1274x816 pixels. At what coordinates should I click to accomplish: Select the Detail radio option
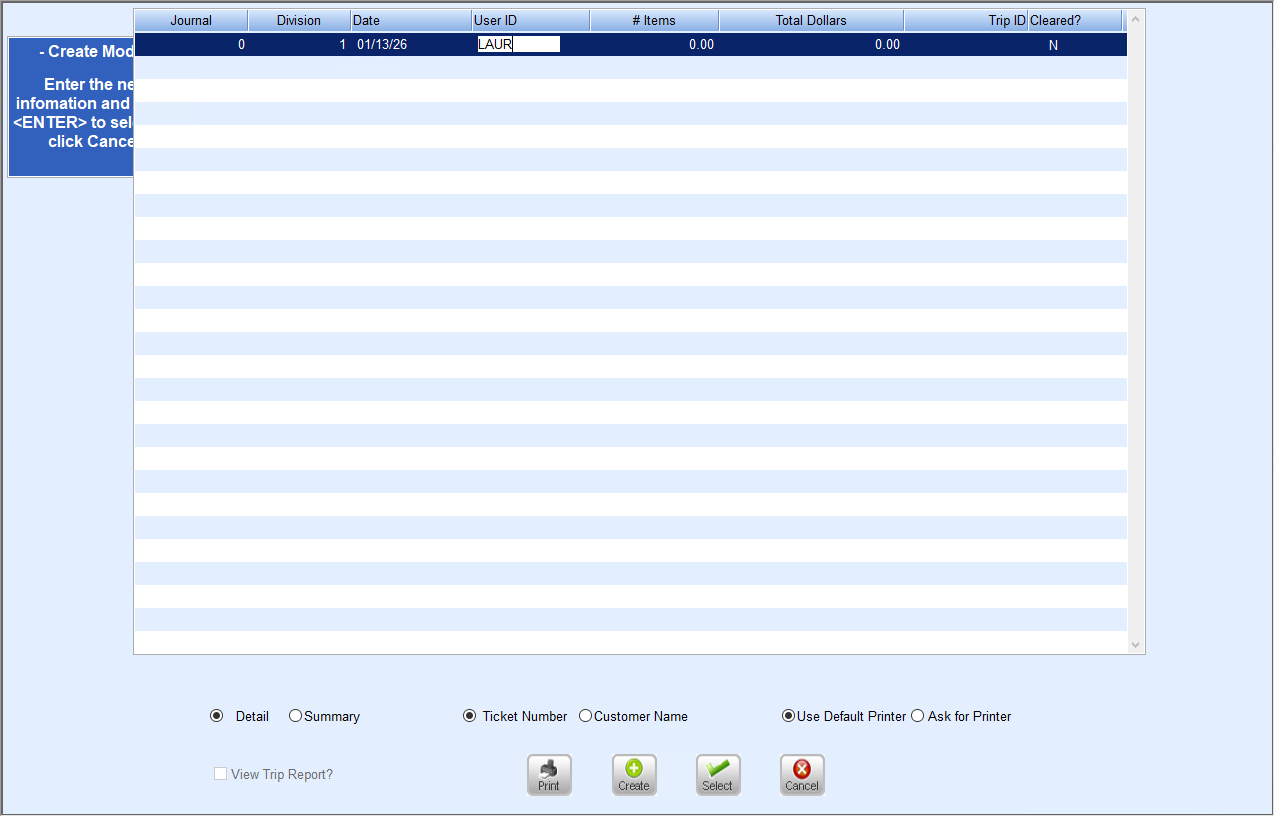(217, 716)
